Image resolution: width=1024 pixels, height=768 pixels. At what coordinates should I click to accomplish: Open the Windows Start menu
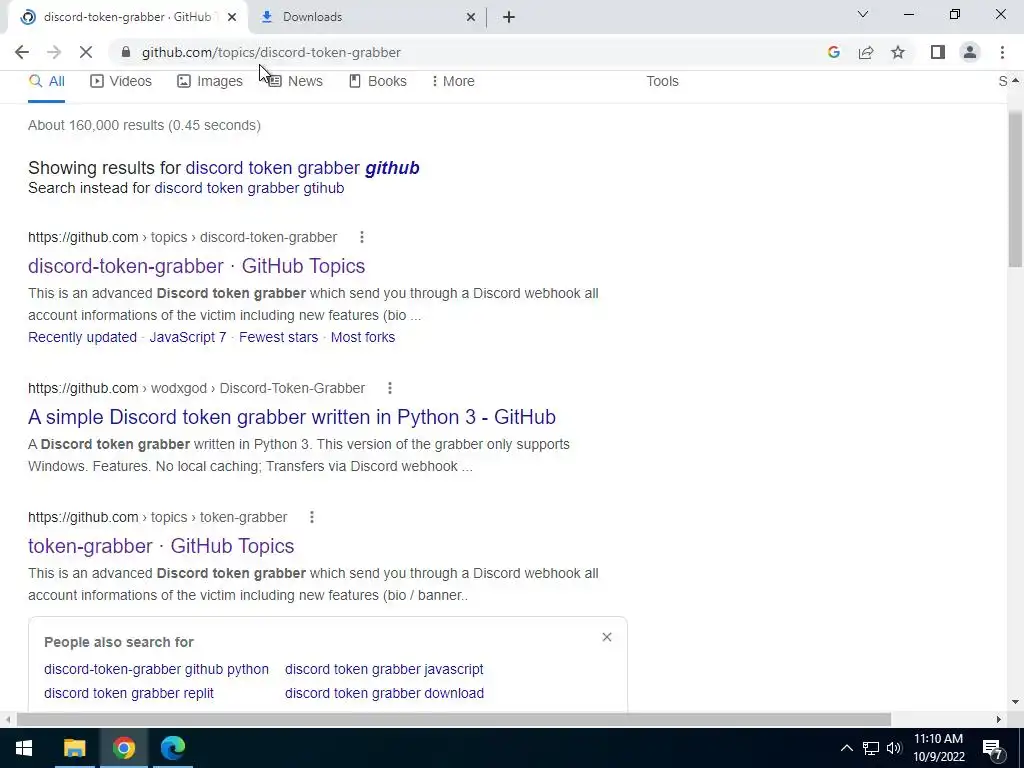pyautogui.click(x=24, y=748)
